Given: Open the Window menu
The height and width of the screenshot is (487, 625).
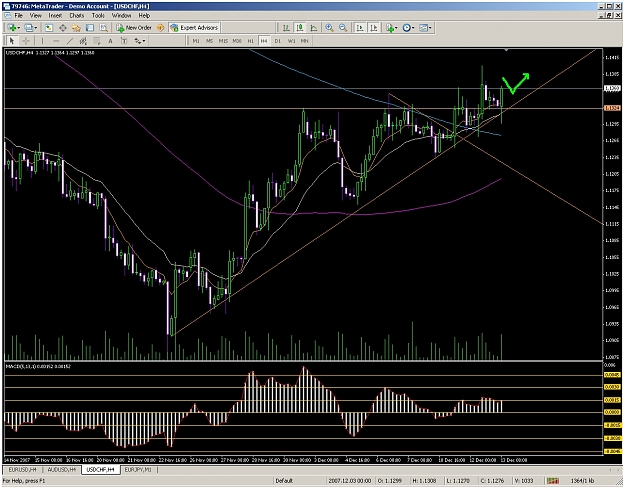Looking at the screenshot, I should (121, 16).
